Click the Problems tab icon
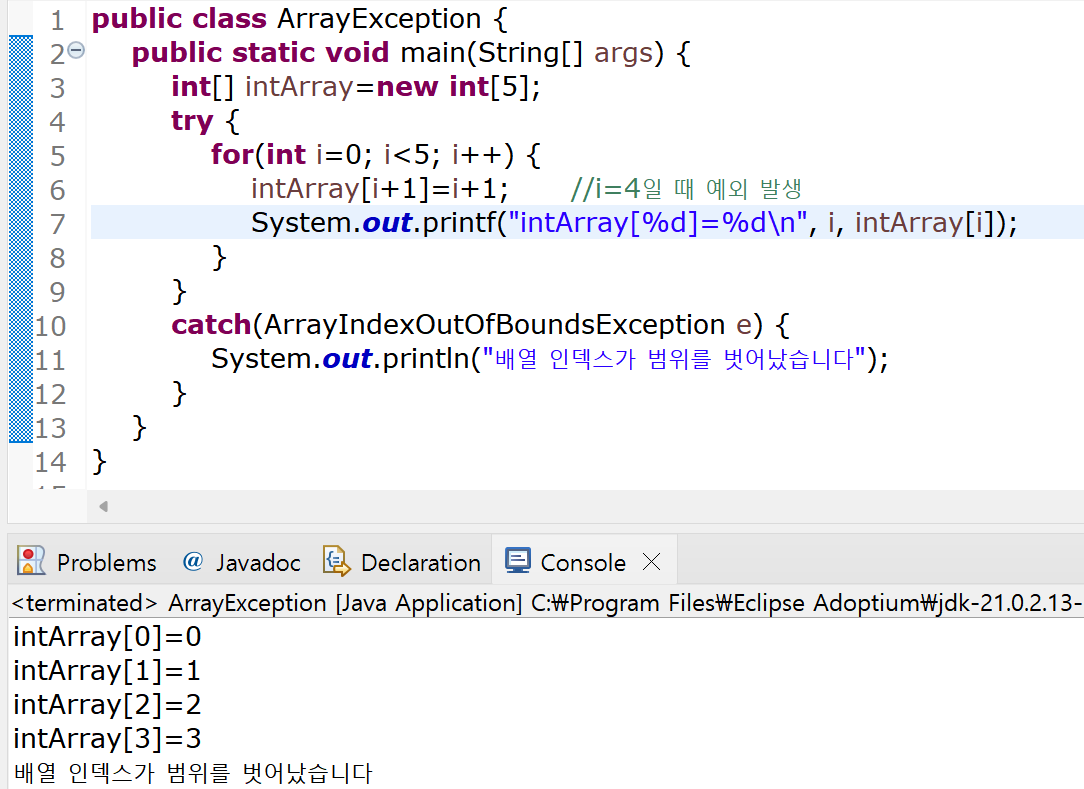 [x=31, y=561]
